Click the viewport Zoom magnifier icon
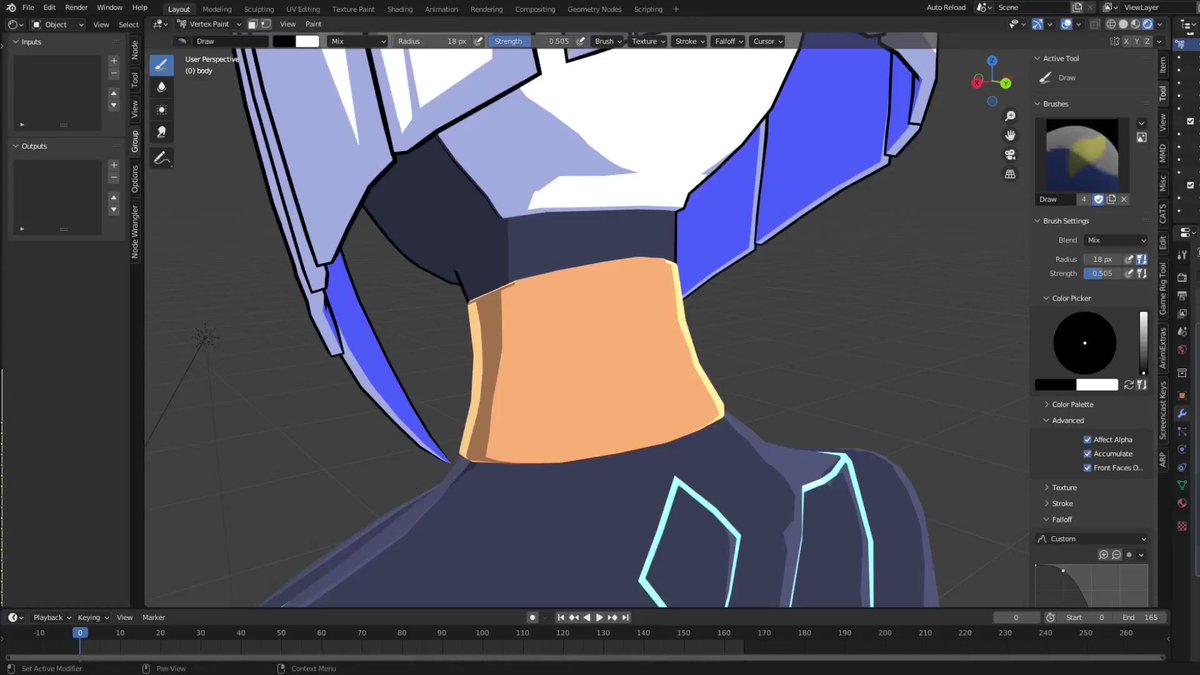This screenshot has width=1200, height=675. 1010,116
